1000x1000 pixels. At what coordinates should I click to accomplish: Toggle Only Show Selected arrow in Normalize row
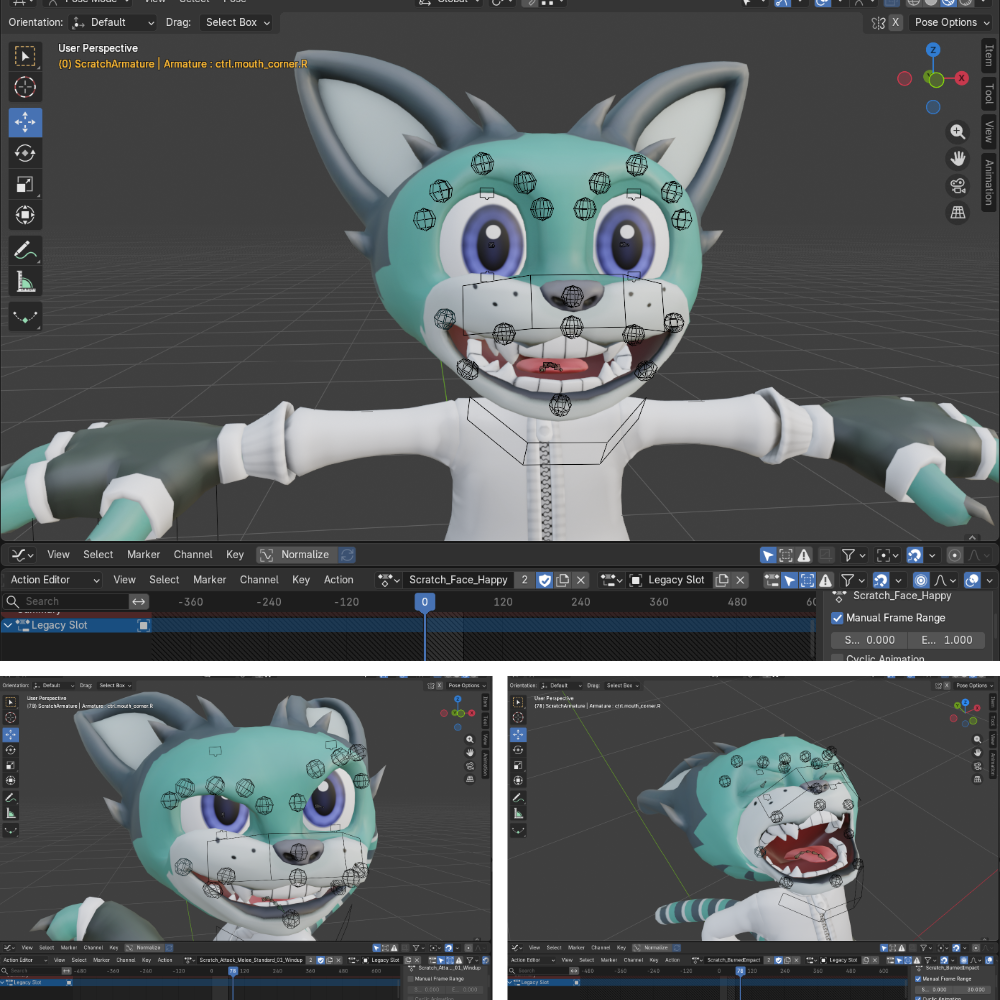(x=768, y=555)
